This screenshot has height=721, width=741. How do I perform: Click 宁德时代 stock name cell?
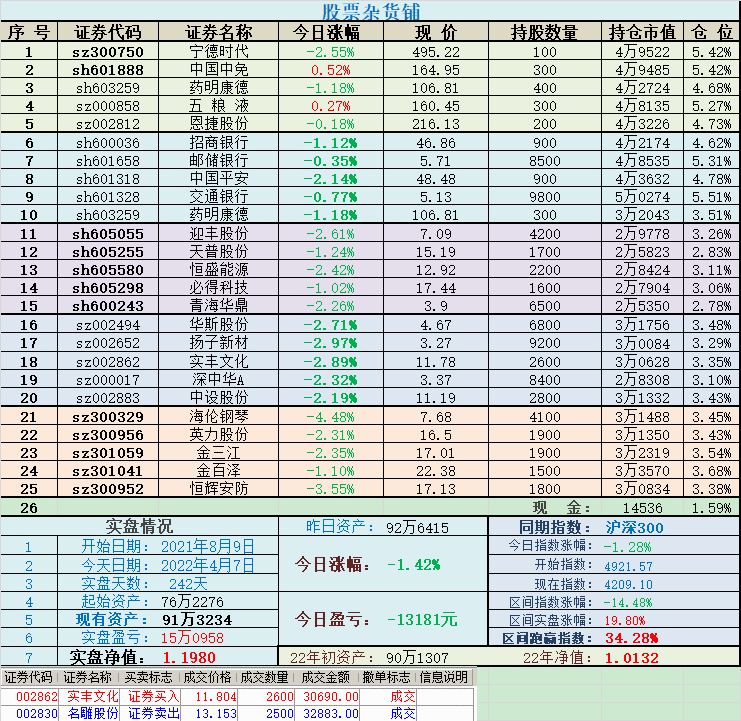pyautogui.click(x=218, y=52)
